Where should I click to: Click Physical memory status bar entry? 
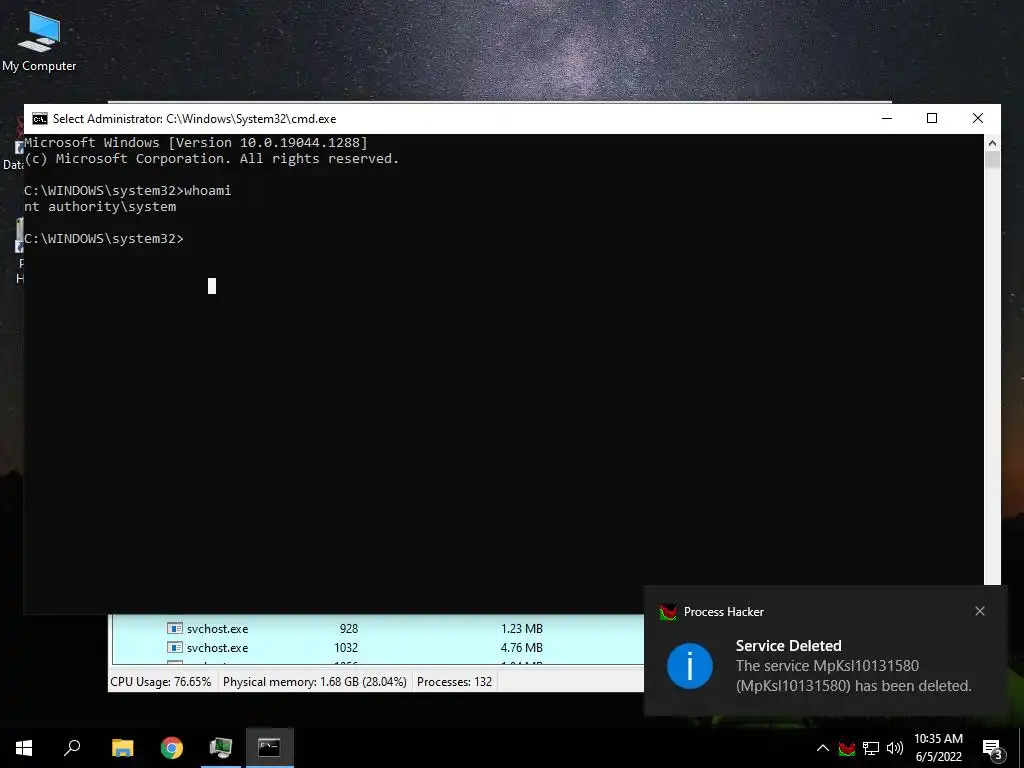(315, 682)
